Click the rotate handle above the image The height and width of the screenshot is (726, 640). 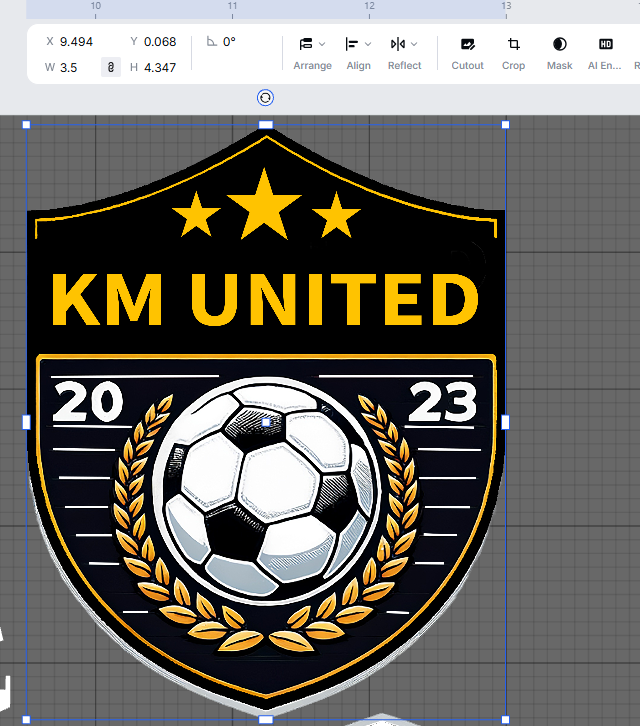265,98
